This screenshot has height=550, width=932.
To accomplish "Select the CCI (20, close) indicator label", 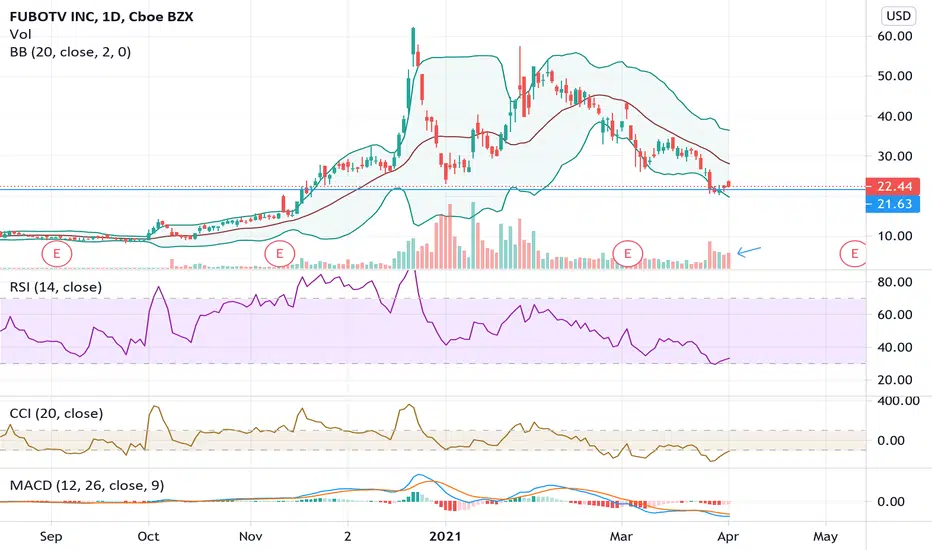I will tap(56, 413).
